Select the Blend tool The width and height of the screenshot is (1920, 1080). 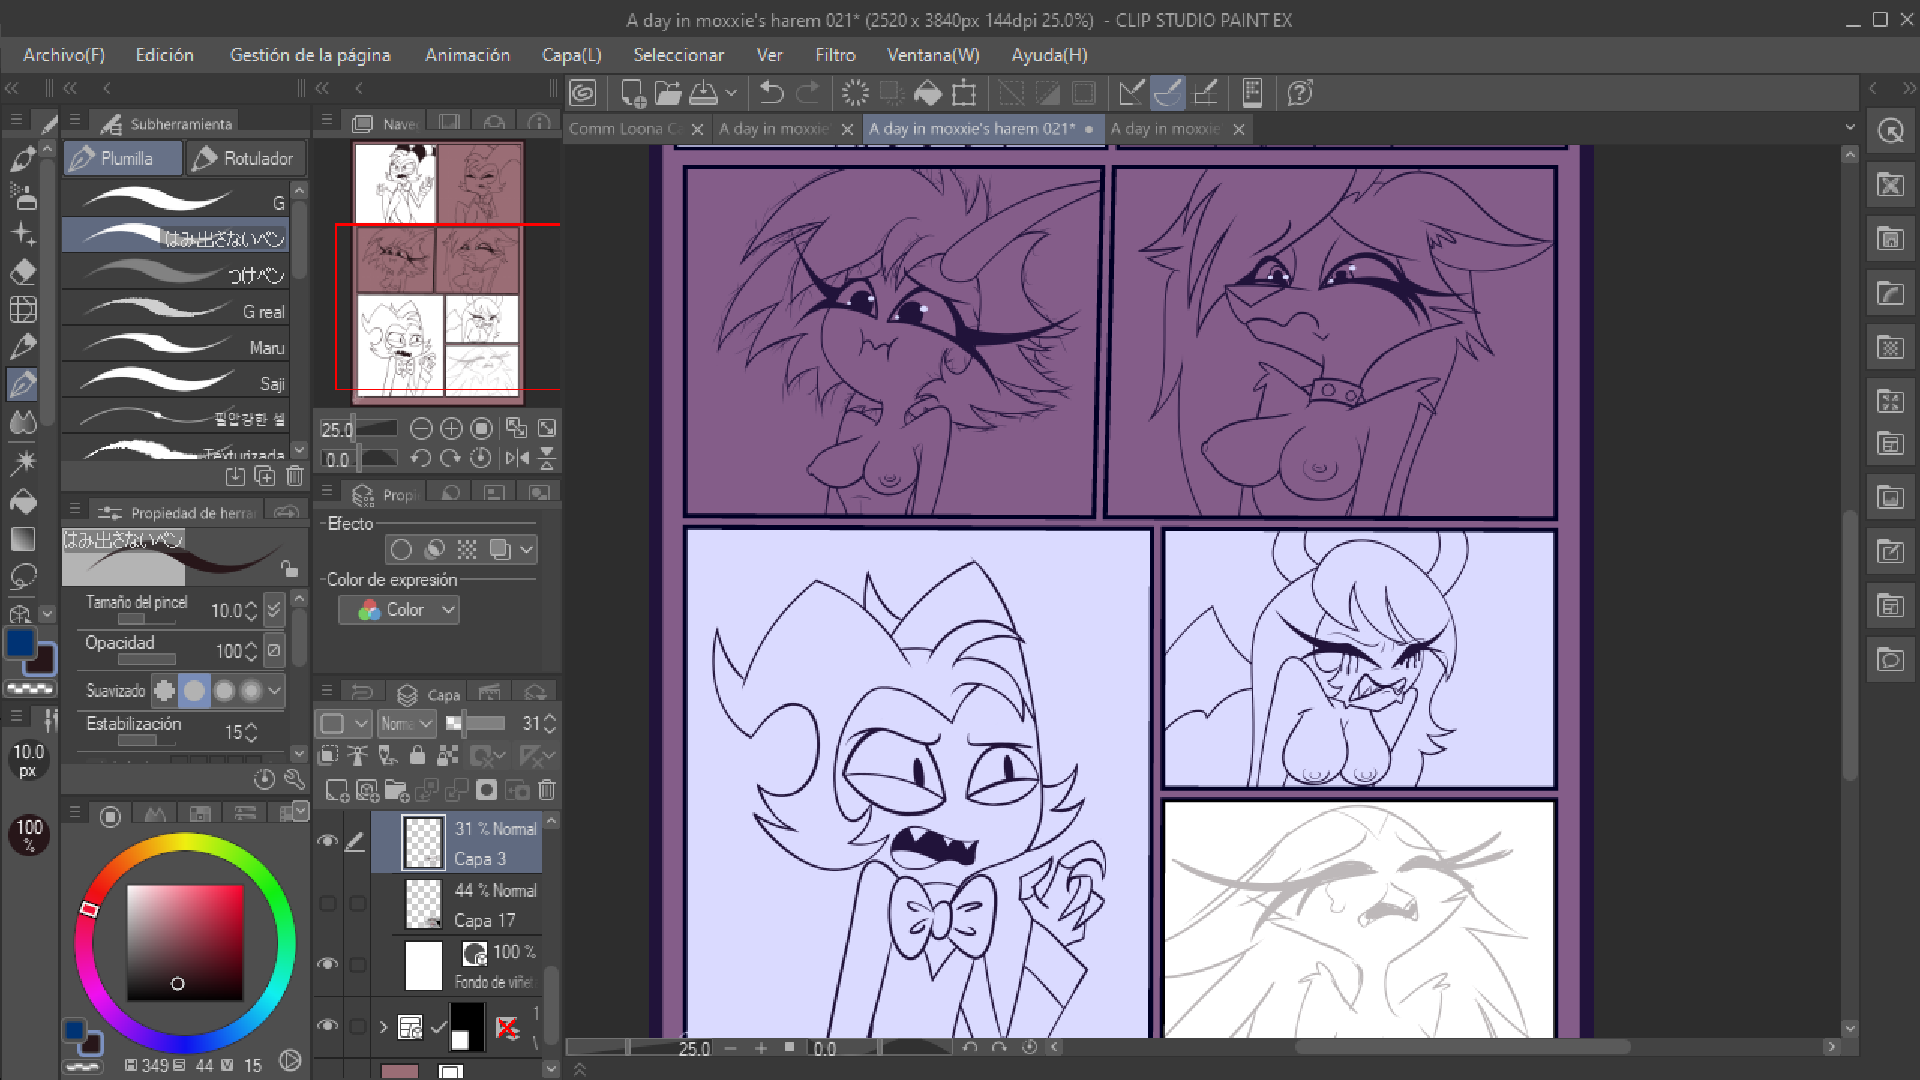click(x=23, y=422)
